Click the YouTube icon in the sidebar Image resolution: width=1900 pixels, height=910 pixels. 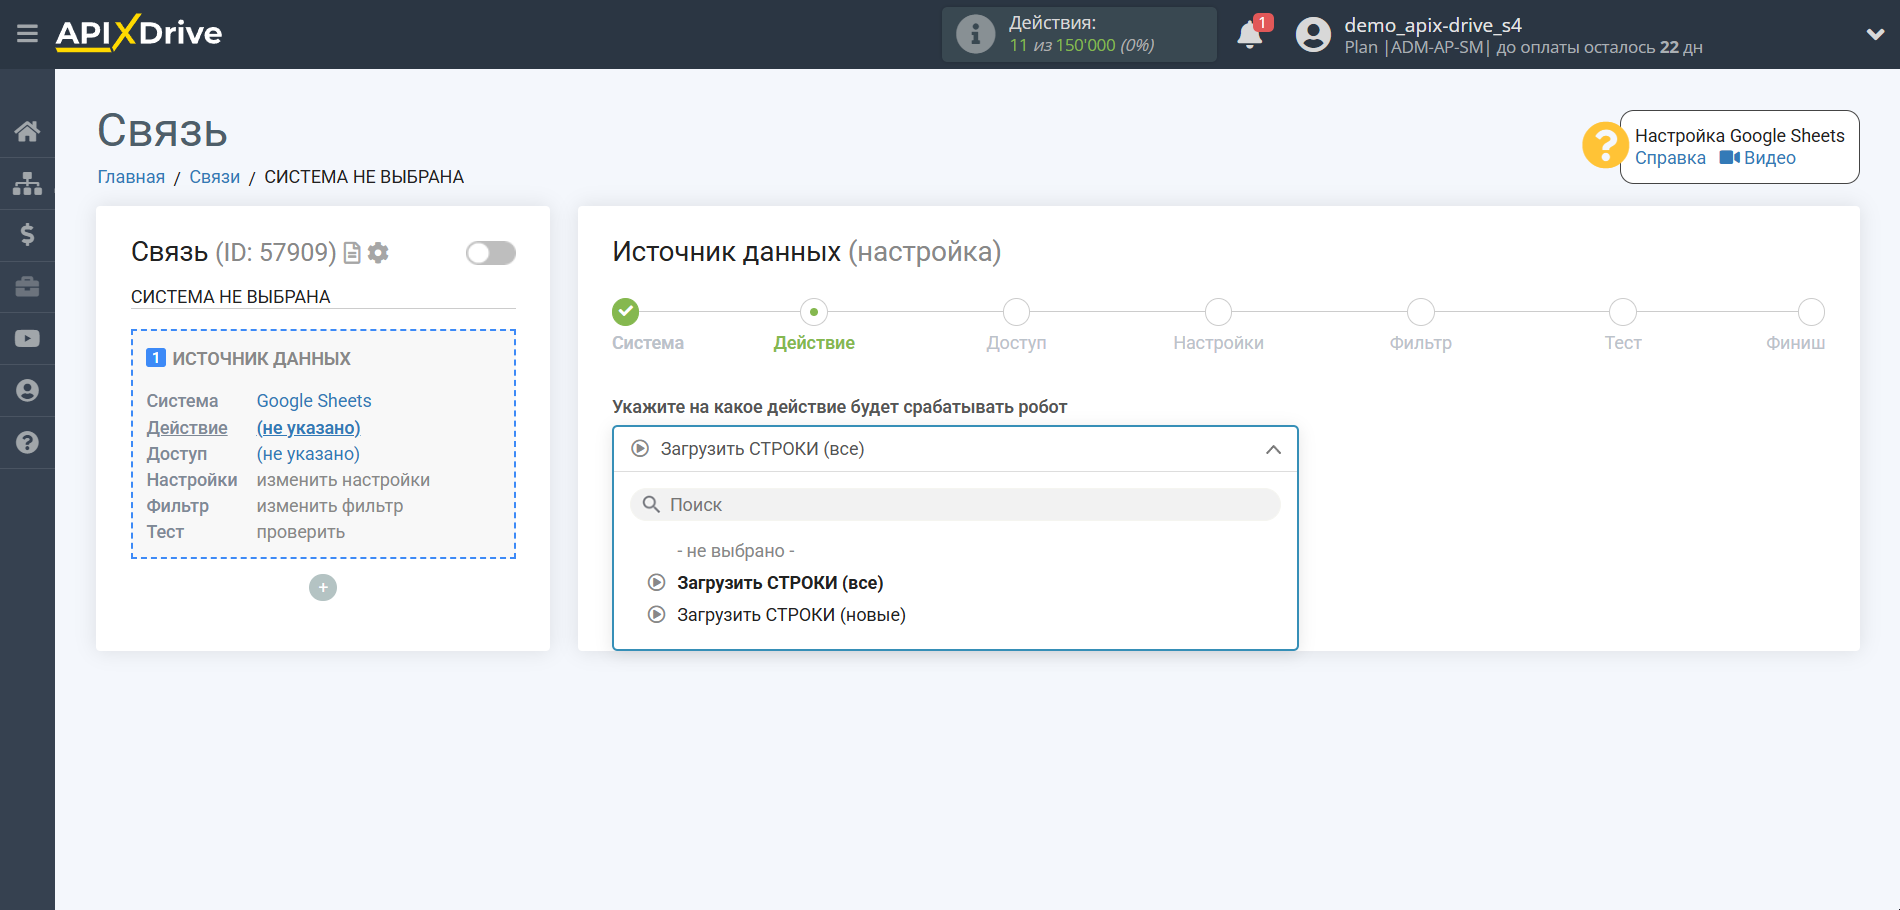(27, 338)
